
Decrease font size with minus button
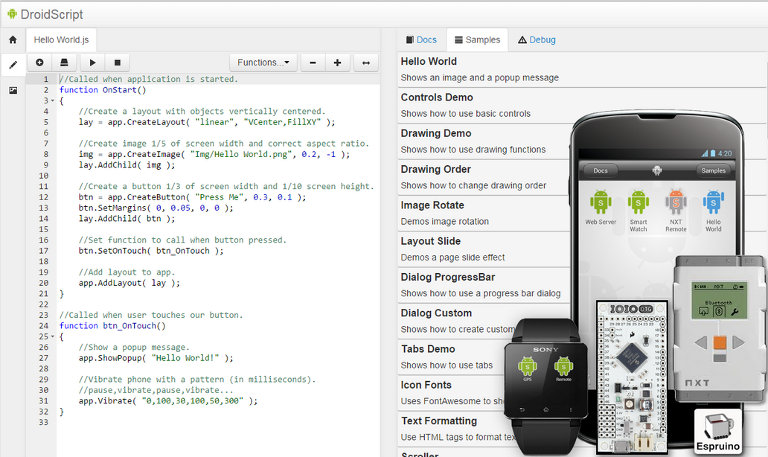(313, 63)
